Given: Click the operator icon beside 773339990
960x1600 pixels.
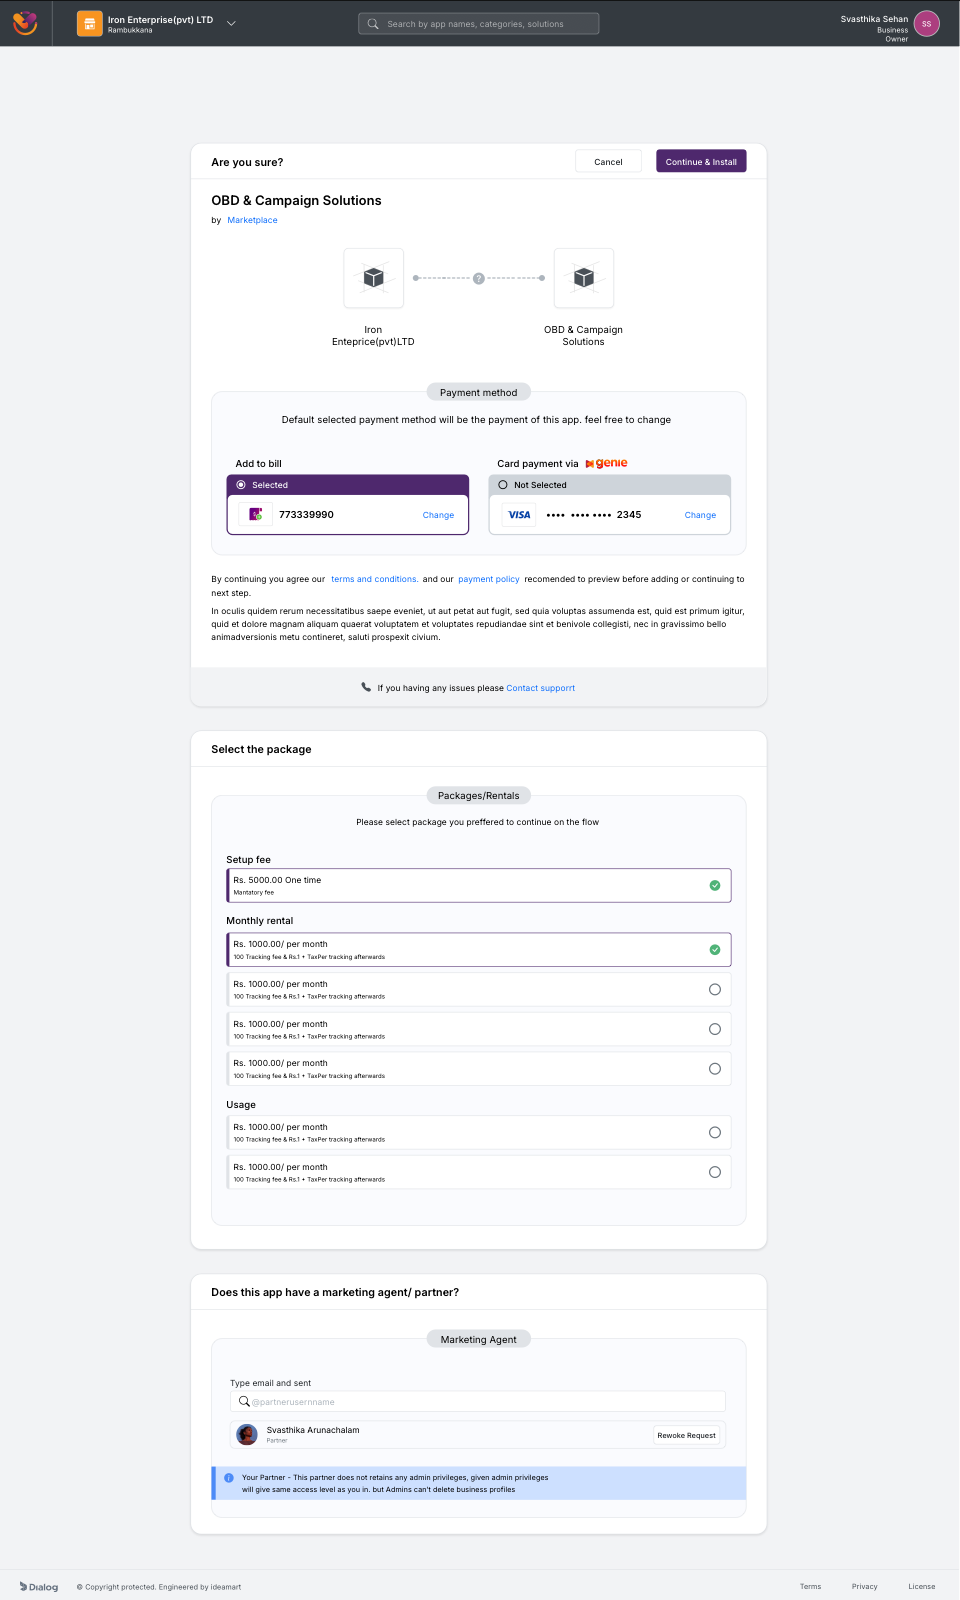Looking at the screenshot, I should pyautogui.click(x=256, y=514).
